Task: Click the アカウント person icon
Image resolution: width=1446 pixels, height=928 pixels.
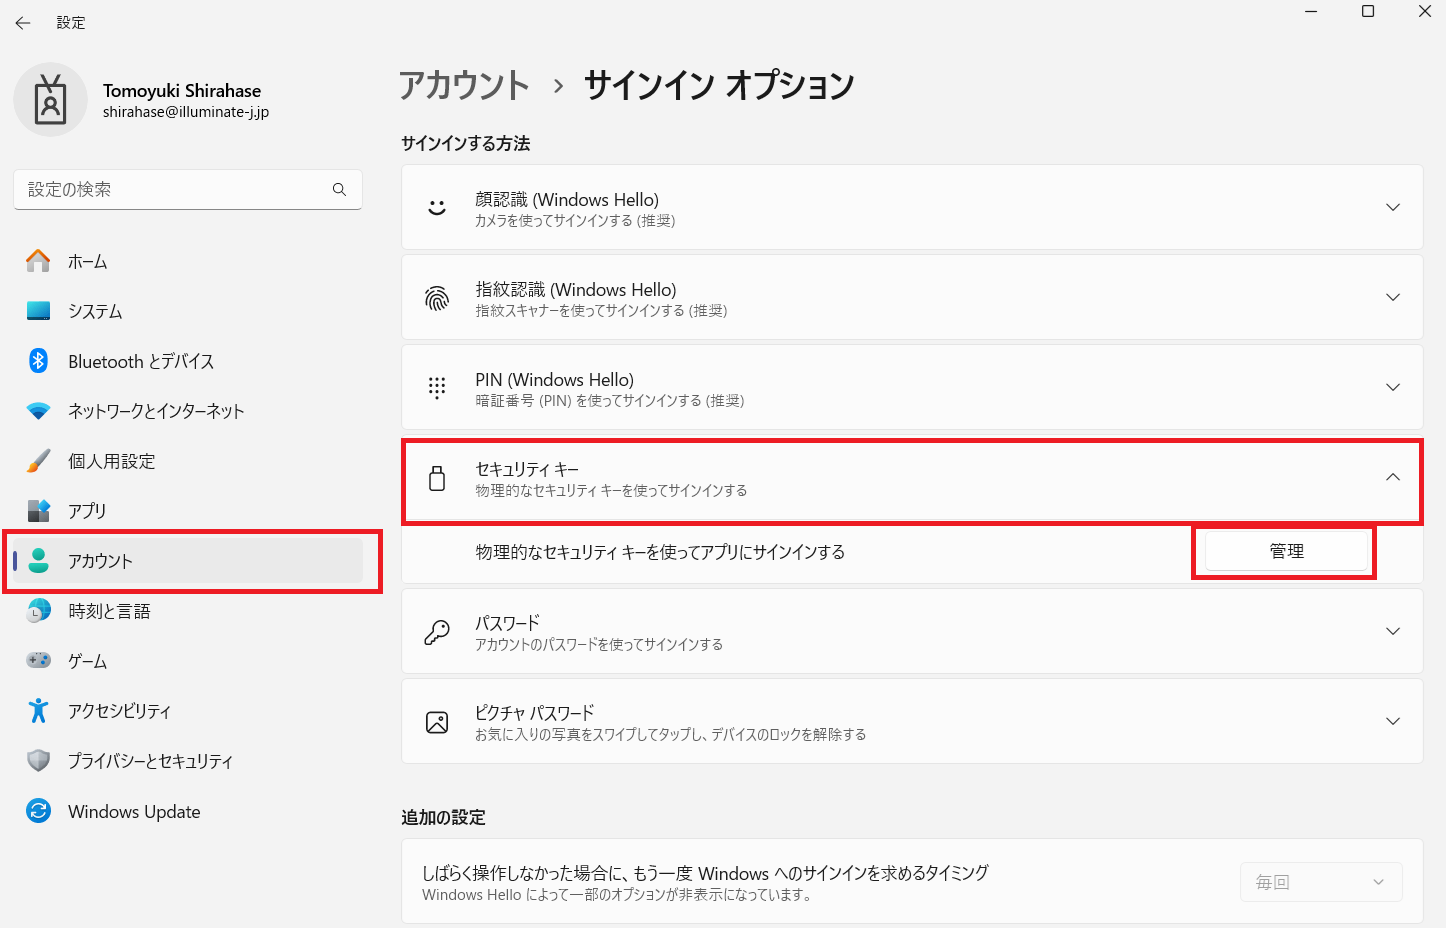Action: [x=38, y=561]
